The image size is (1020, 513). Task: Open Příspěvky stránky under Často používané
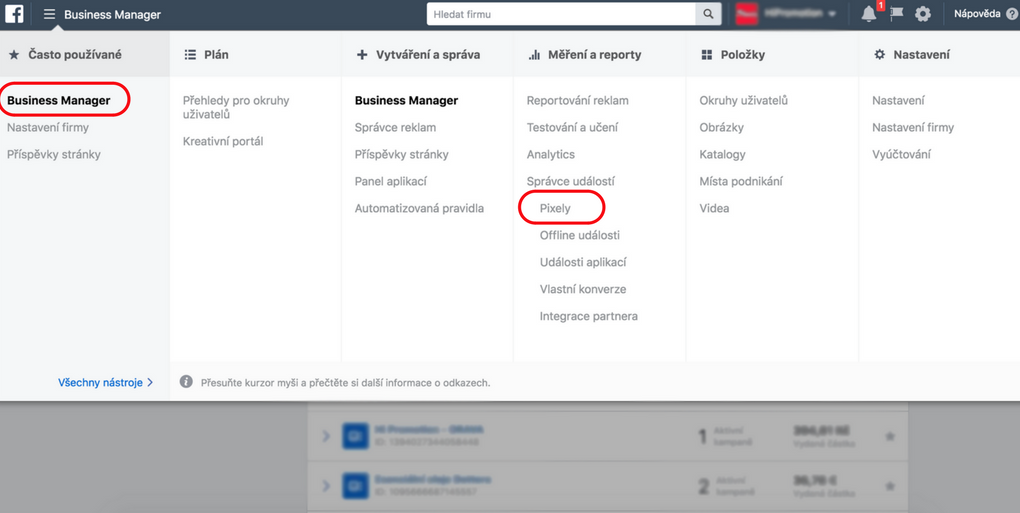pos(54,155)
